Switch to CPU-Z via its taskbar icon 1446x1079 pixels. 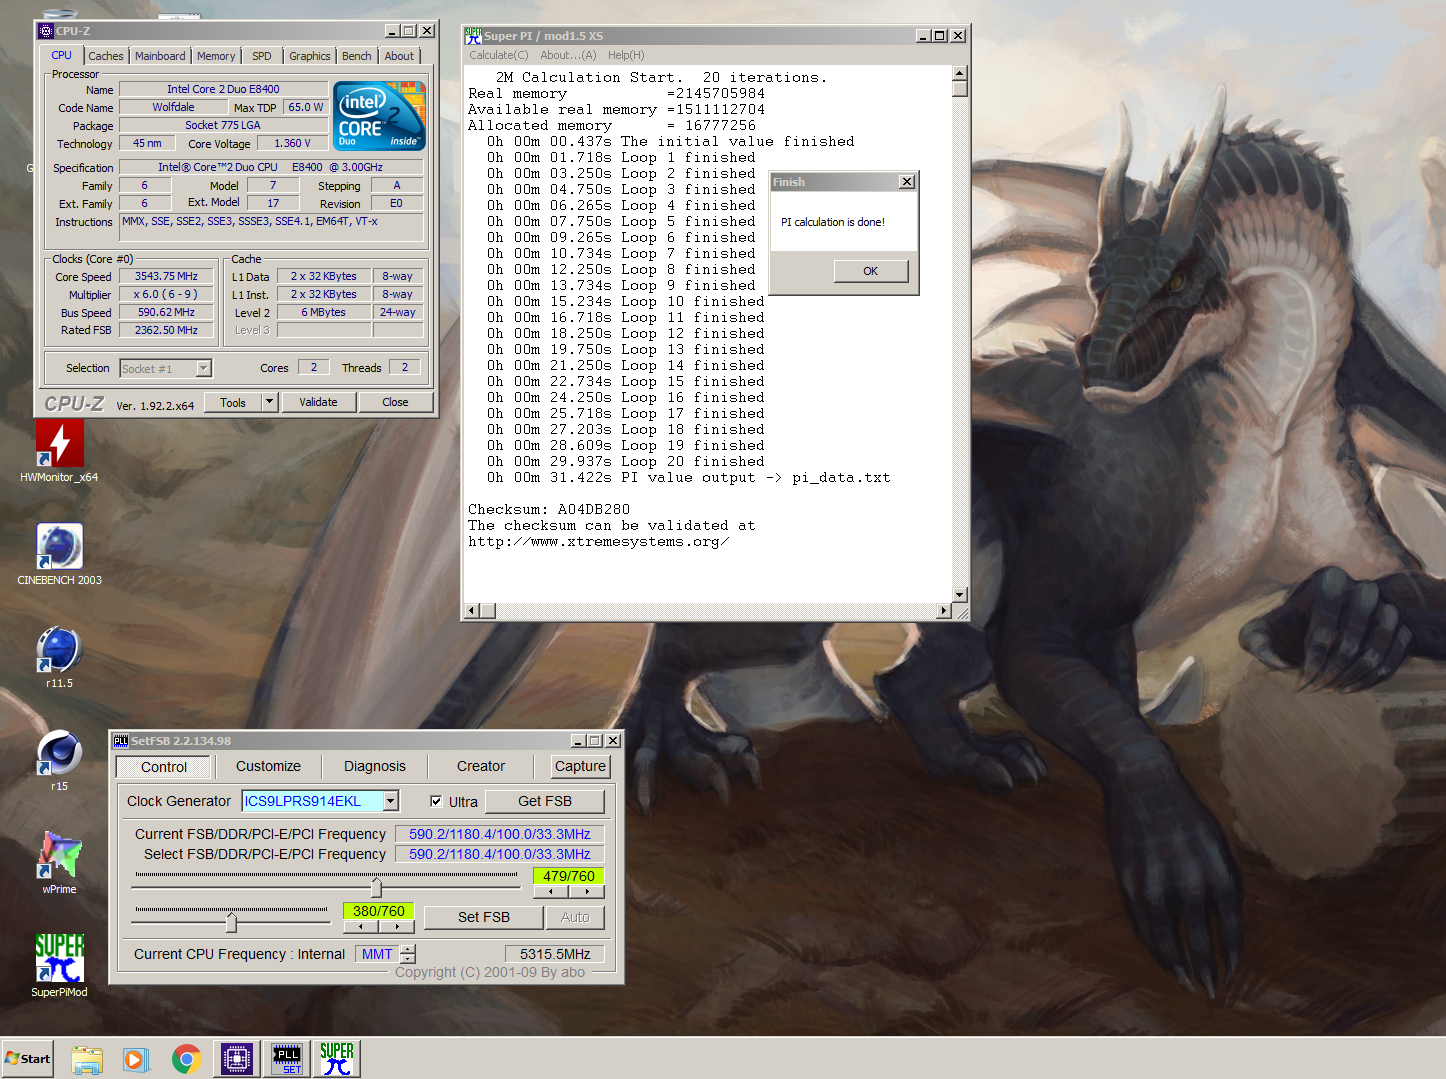click(237, 1059)
